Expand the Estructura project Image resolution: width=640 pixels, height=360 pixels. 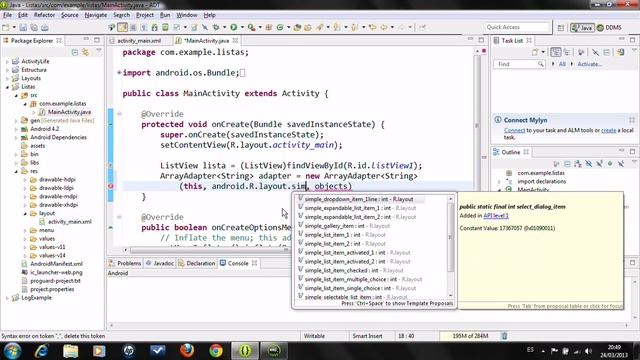click(x=7, y=70)
